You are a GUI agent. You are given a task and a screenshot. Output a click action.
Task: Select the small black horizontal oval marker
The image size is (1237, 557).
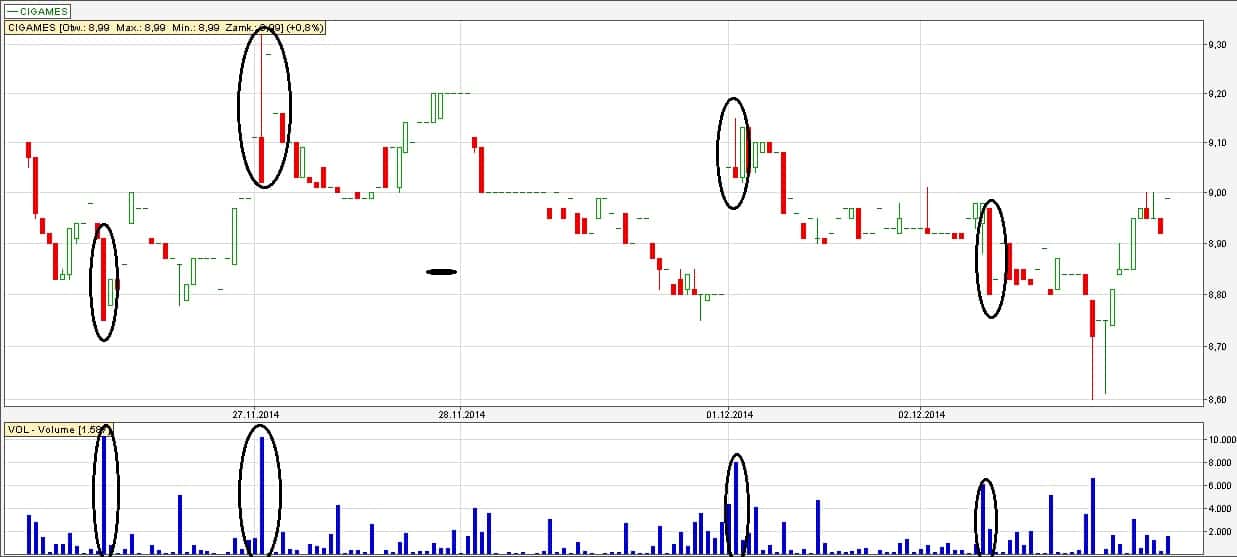click(441, 271)
